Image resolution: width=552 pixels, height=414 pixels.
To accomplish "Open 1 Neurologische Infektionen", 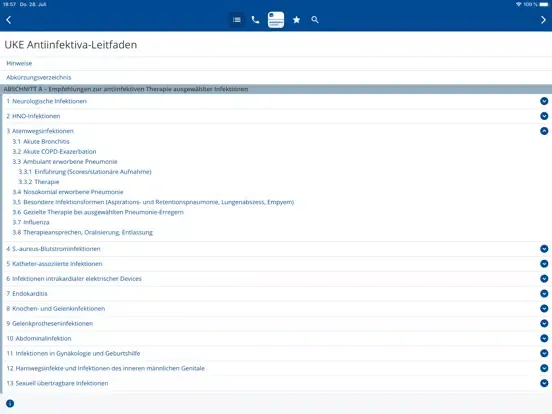I will click(x=46, y=101).
